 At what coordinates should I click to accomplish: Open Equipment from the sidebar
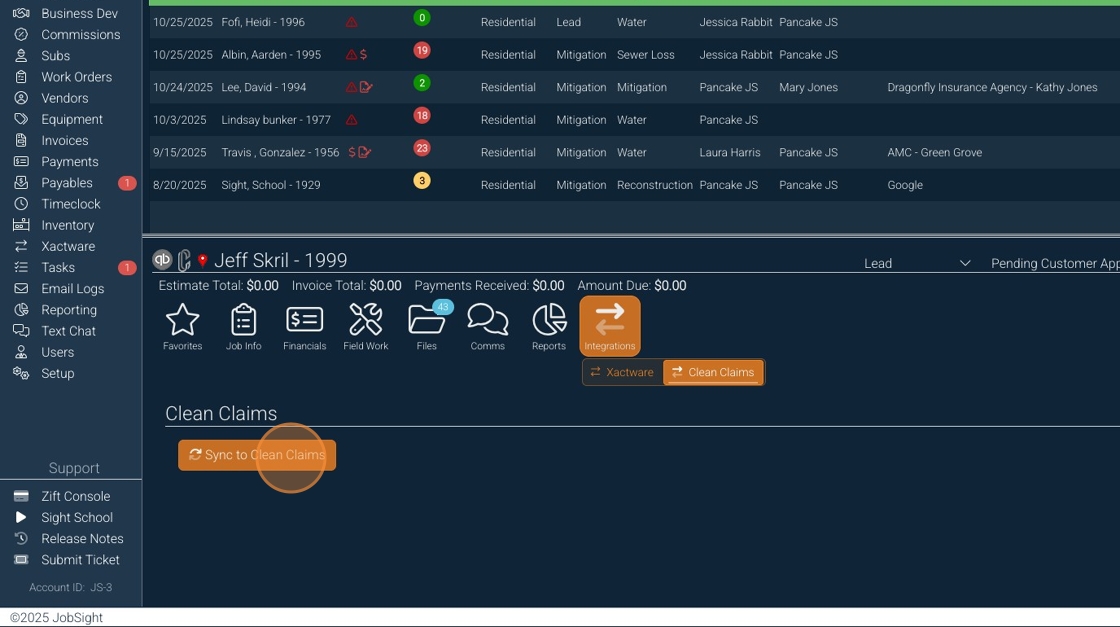pos(71,119)
